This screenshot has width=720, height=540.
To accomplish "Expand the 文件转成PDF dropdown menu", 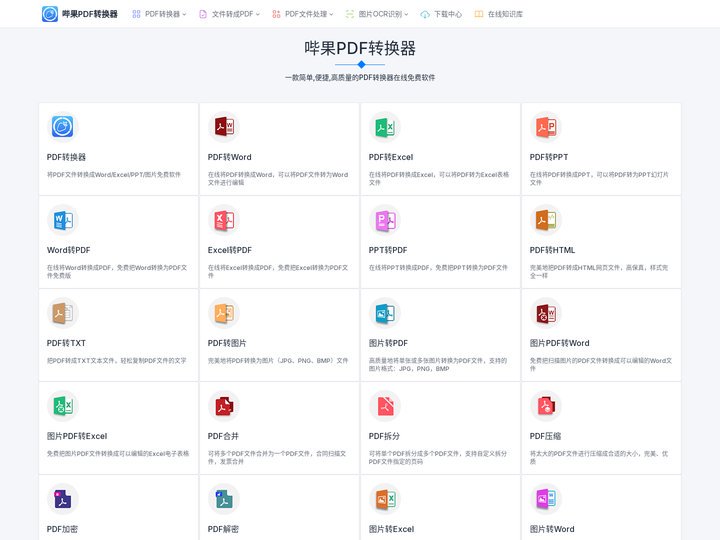I will 229,14.
